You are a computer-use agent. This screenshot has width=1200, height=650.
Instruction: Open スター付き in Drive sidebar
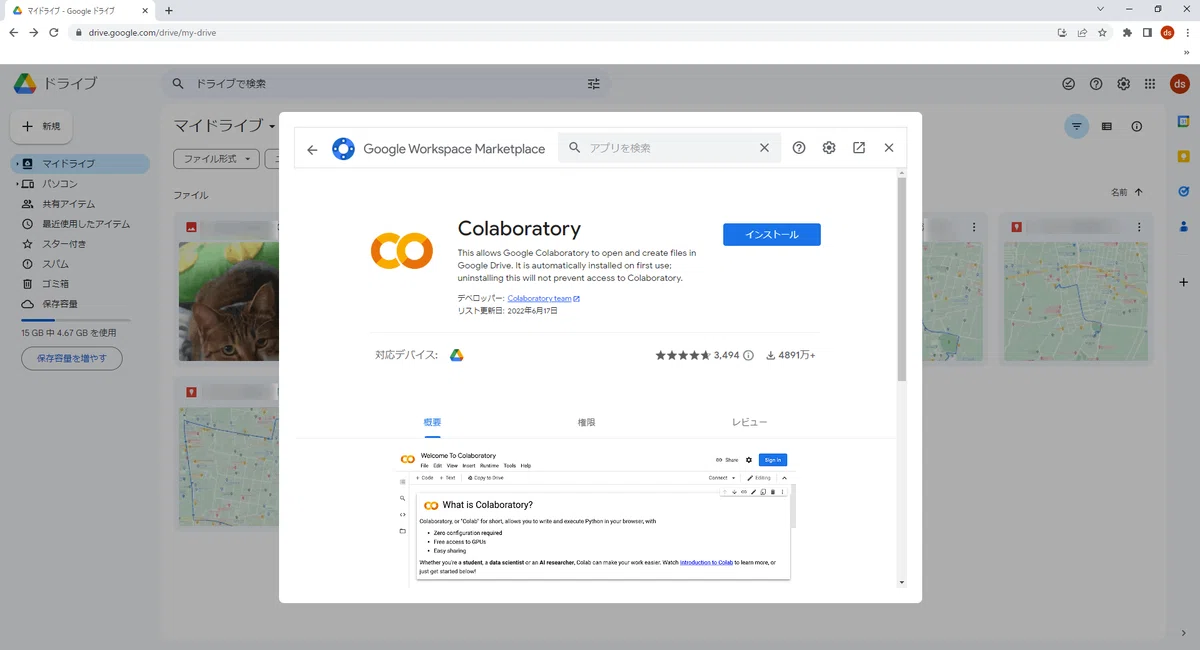tap(64, 244)
